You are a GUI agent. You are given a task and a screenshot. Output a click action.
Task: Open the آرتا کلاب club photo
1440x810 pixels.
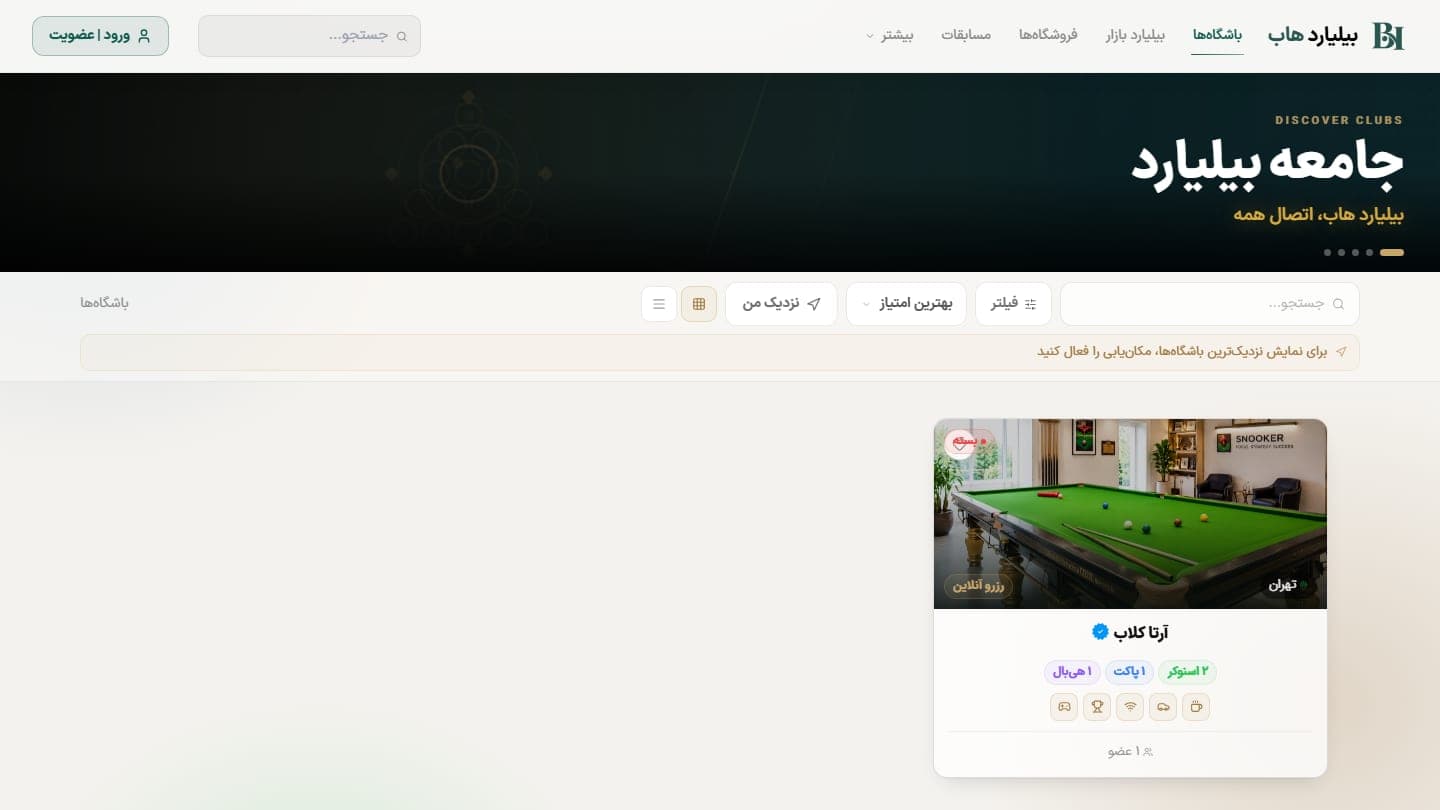[x=1130, y=514]
